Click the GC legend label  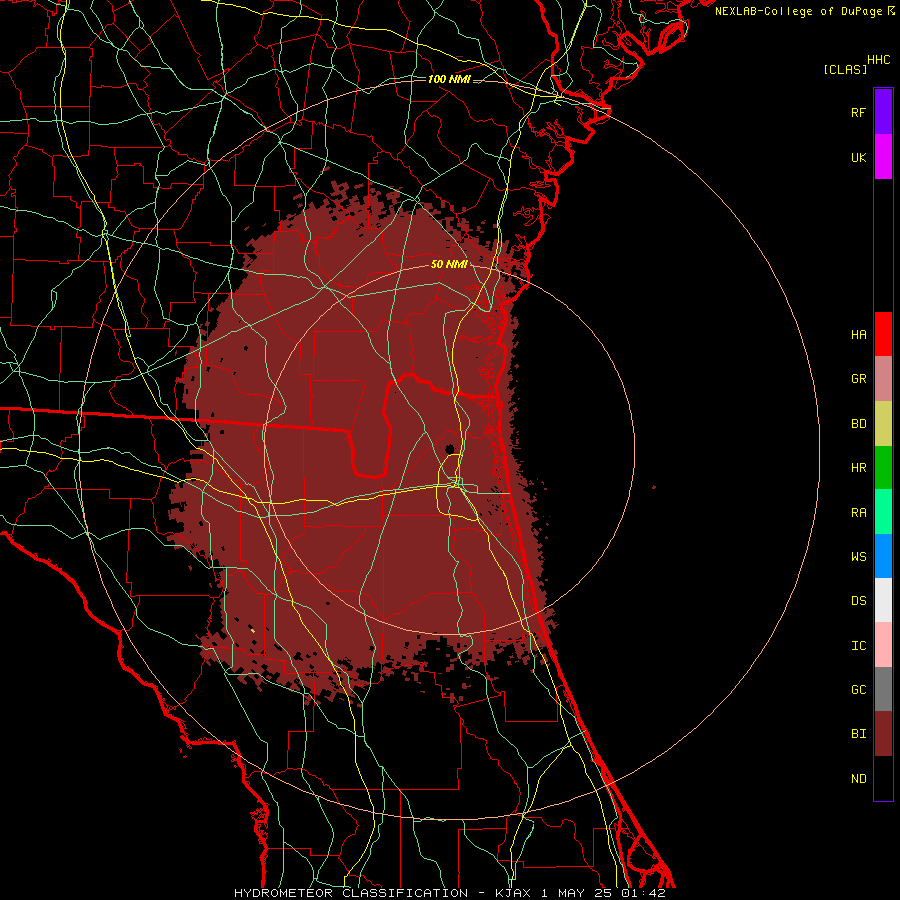pos(858,689)
